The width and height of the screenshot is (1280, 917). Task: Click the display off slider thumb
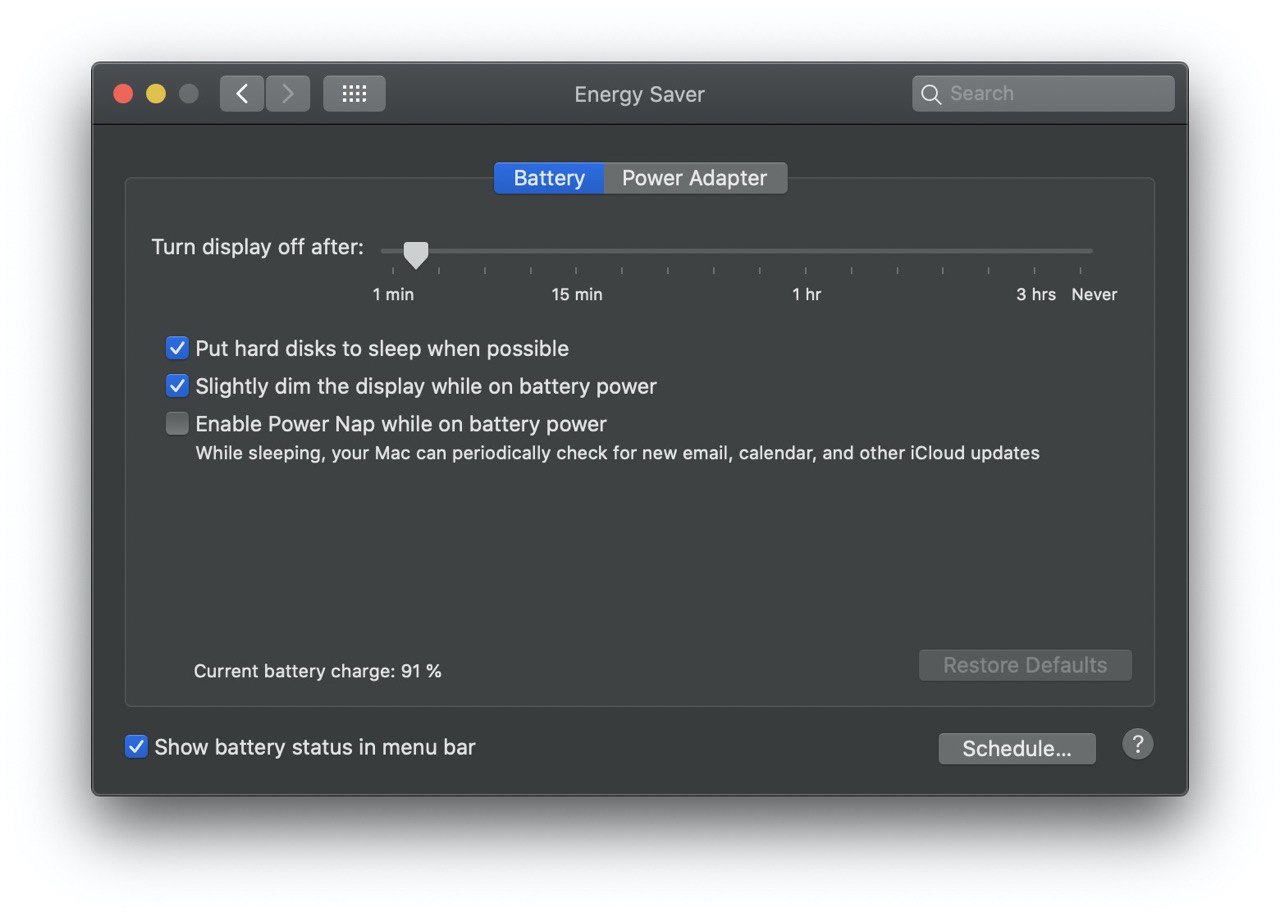coord(415,255)
